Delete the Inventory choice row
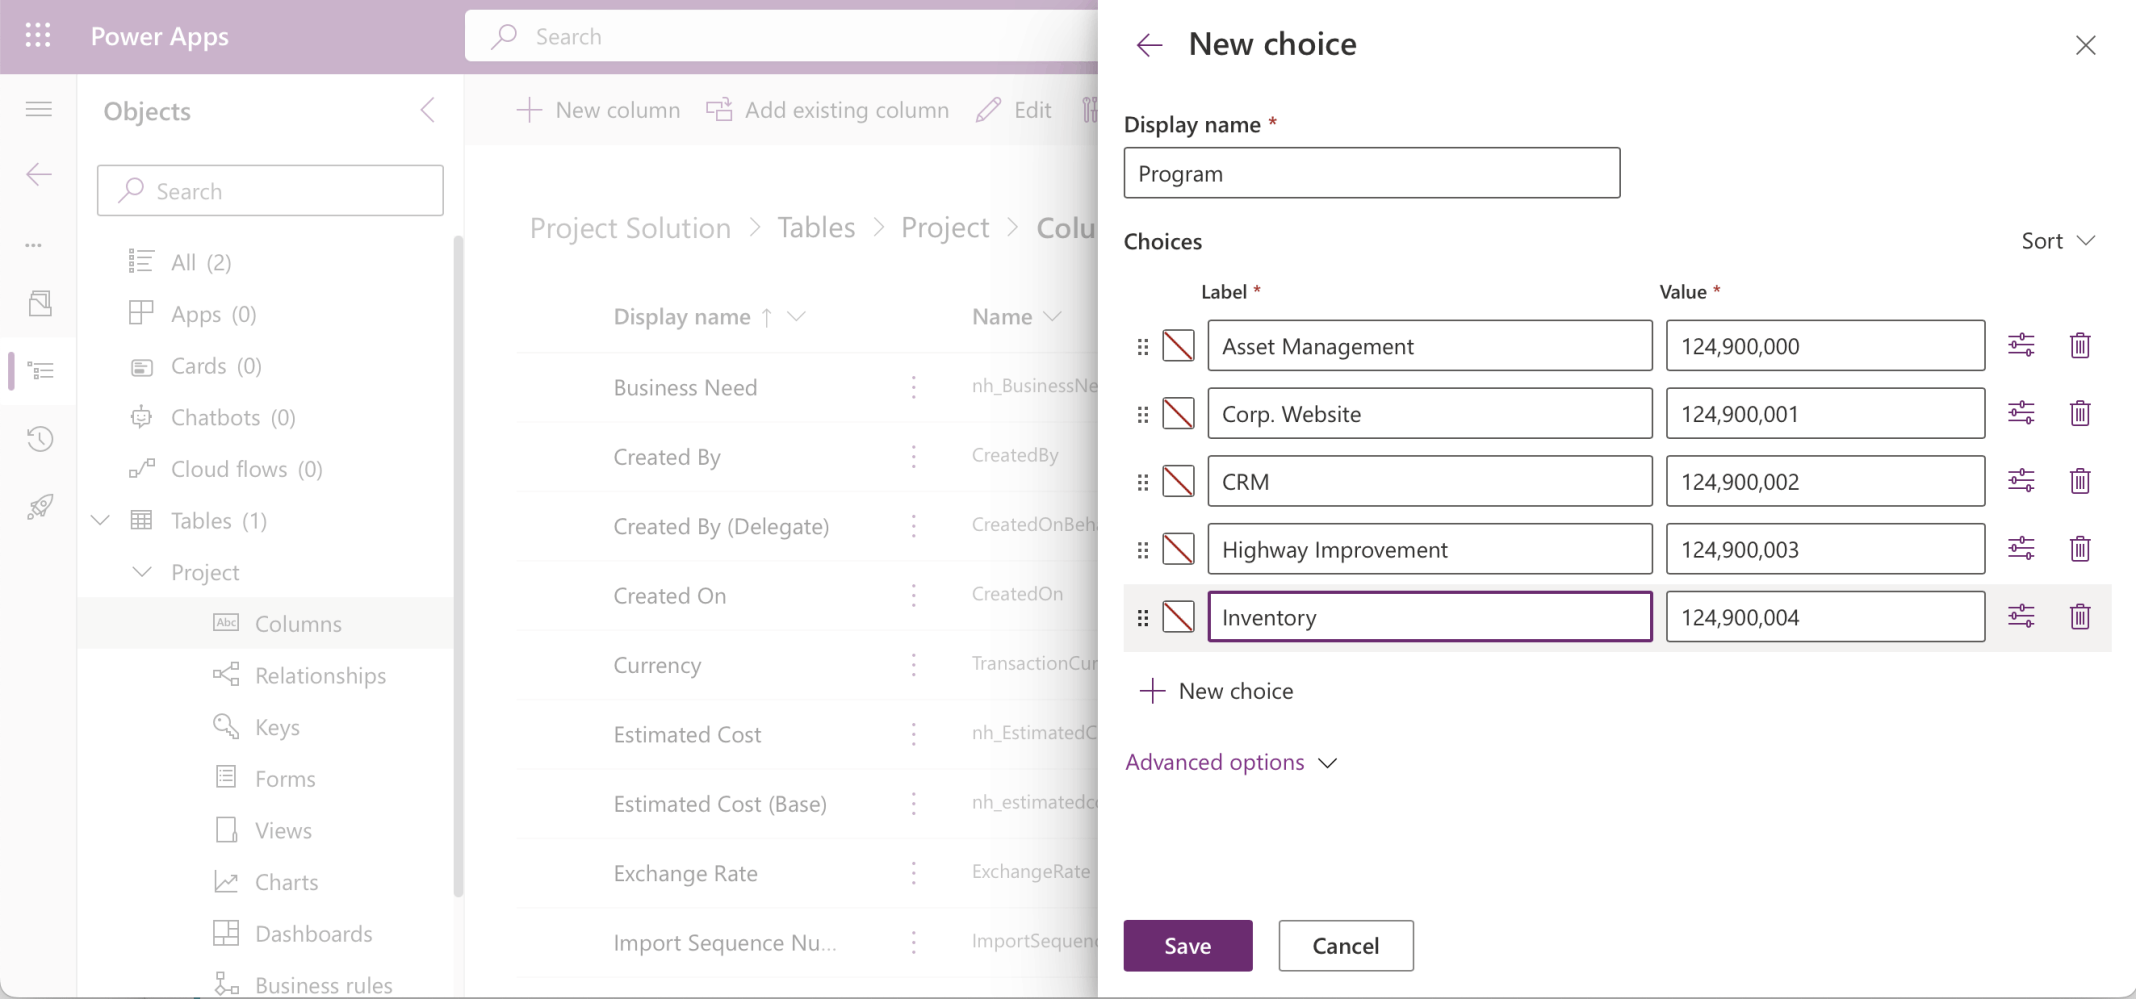Viewport: 2136px width, 999px height. click(2079, 616)
